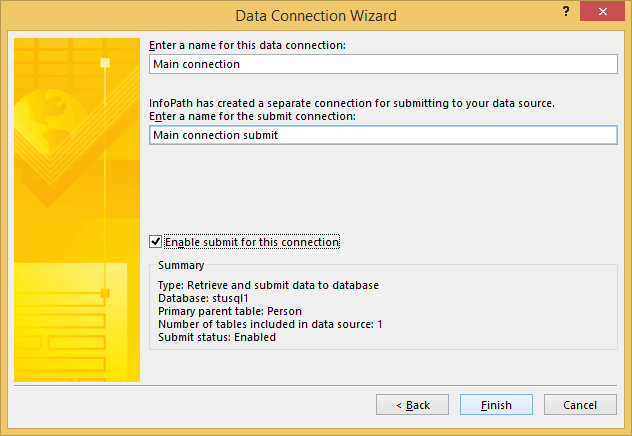Click the 'Submit status: Enabled' line
This screenshot has height=436, width=632.
pyautogui.click(x=217, y=337)
